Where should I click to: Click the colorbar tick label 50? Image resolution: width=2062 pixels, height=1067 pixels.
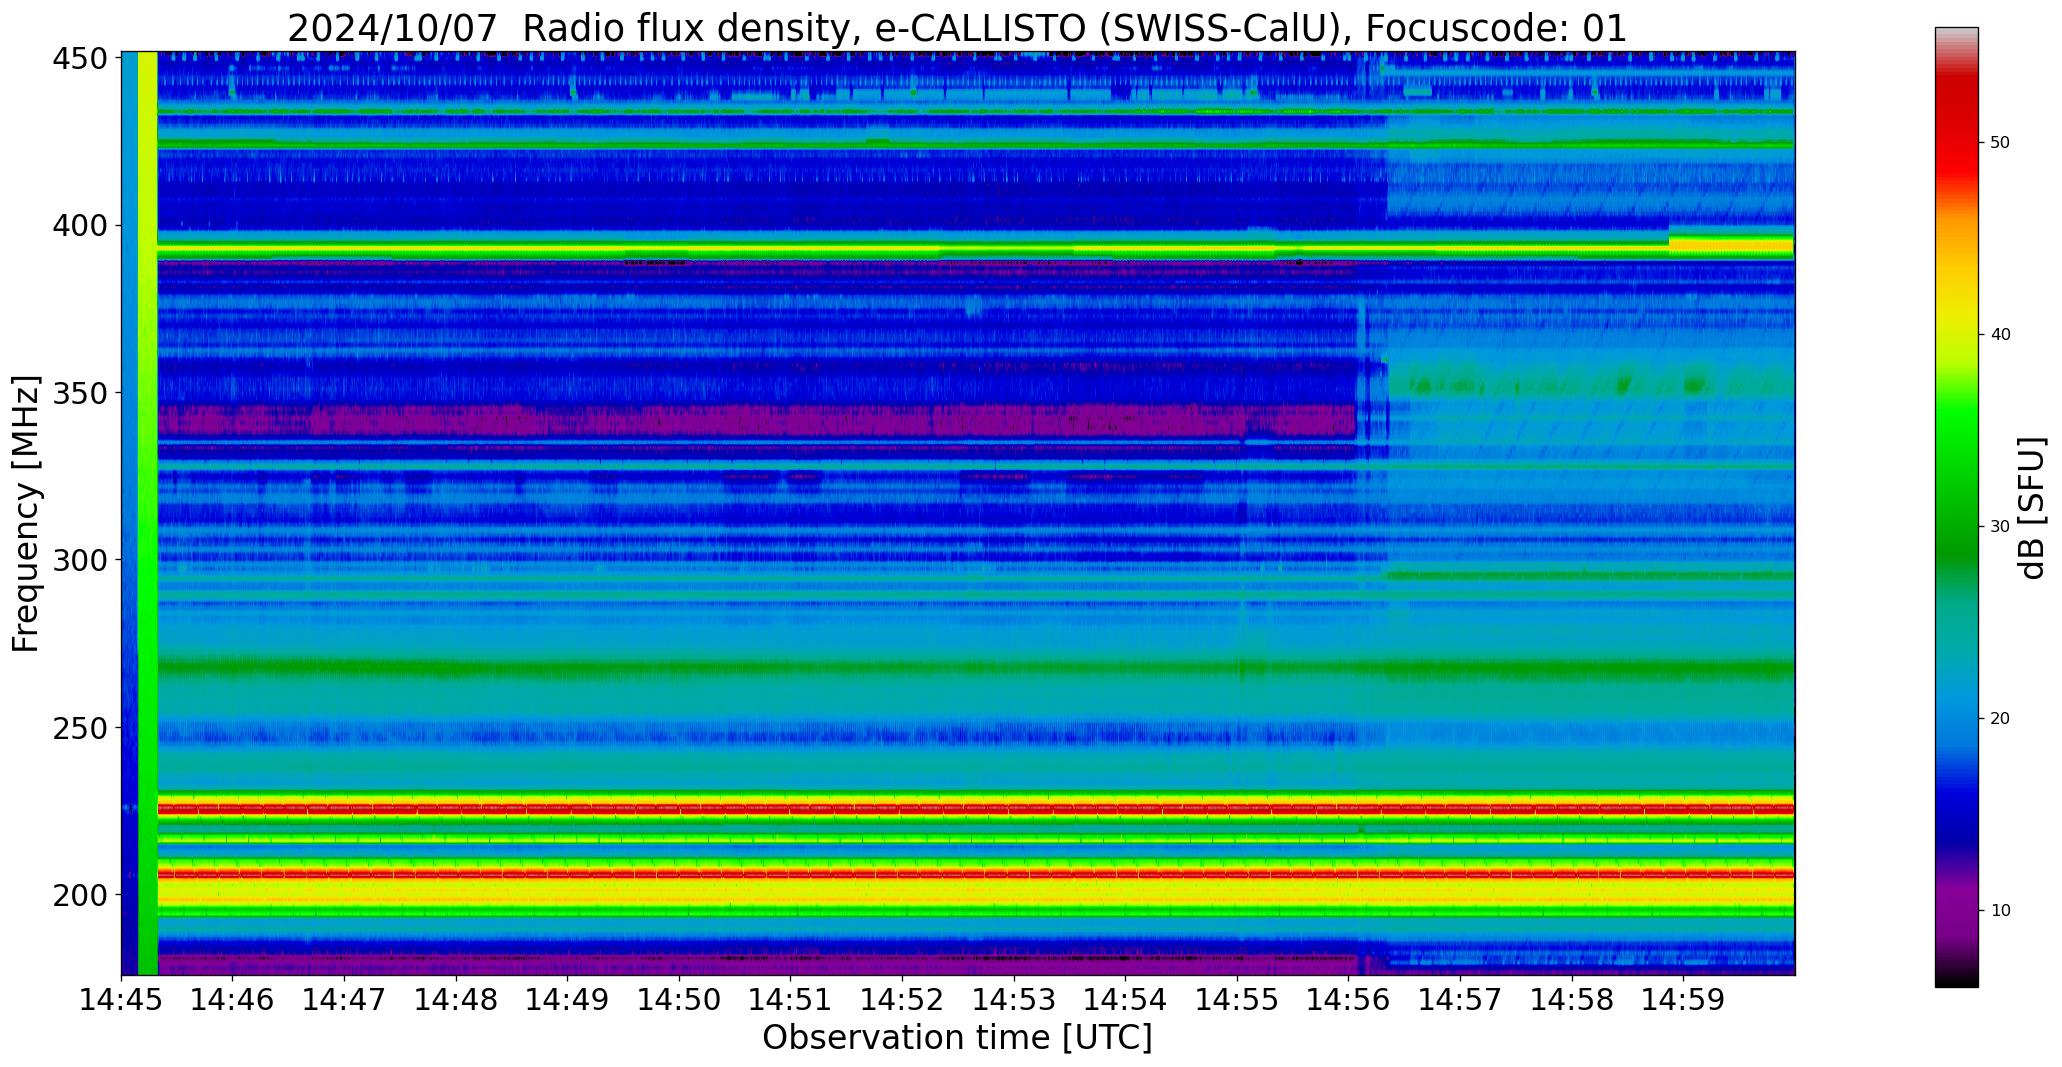[2000, 143]
